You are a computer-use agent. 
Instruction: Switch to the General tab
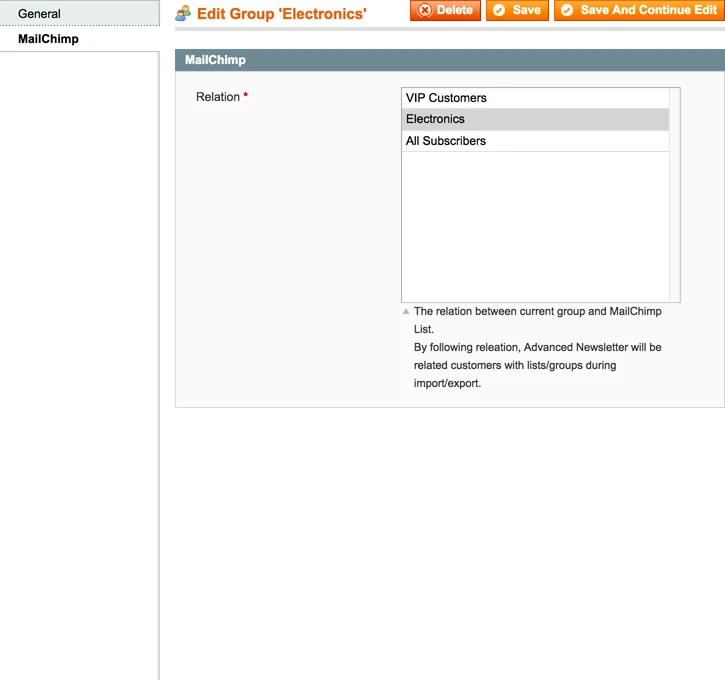[x=40, y=14]
